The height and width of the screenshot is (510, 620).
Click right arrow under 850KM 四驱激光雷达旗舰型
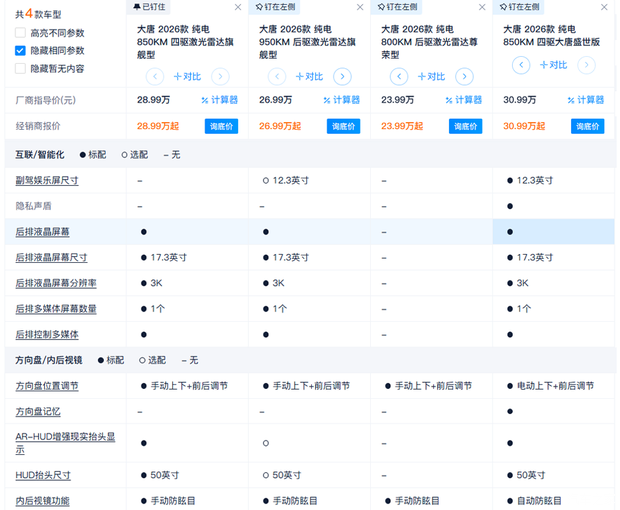(x=220, y=76)
